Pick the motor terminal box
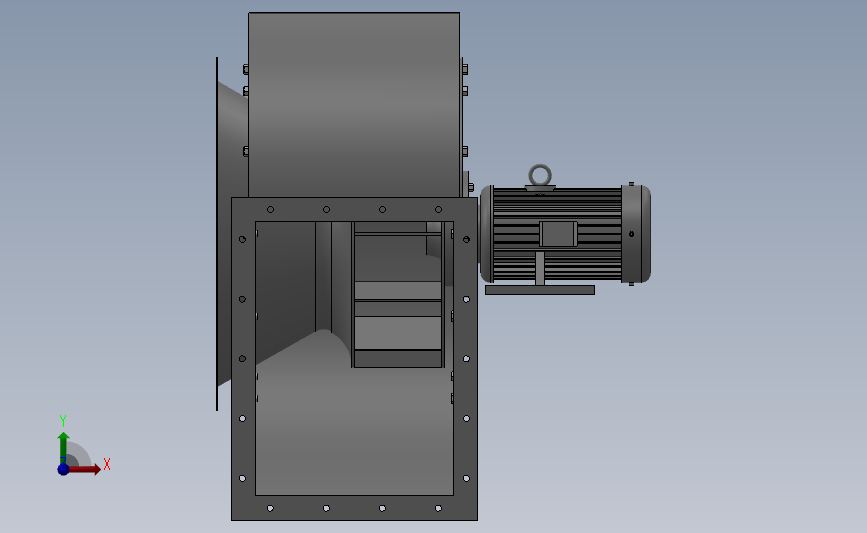The width and height of the screenshot is (867, 533). (558, 234)
